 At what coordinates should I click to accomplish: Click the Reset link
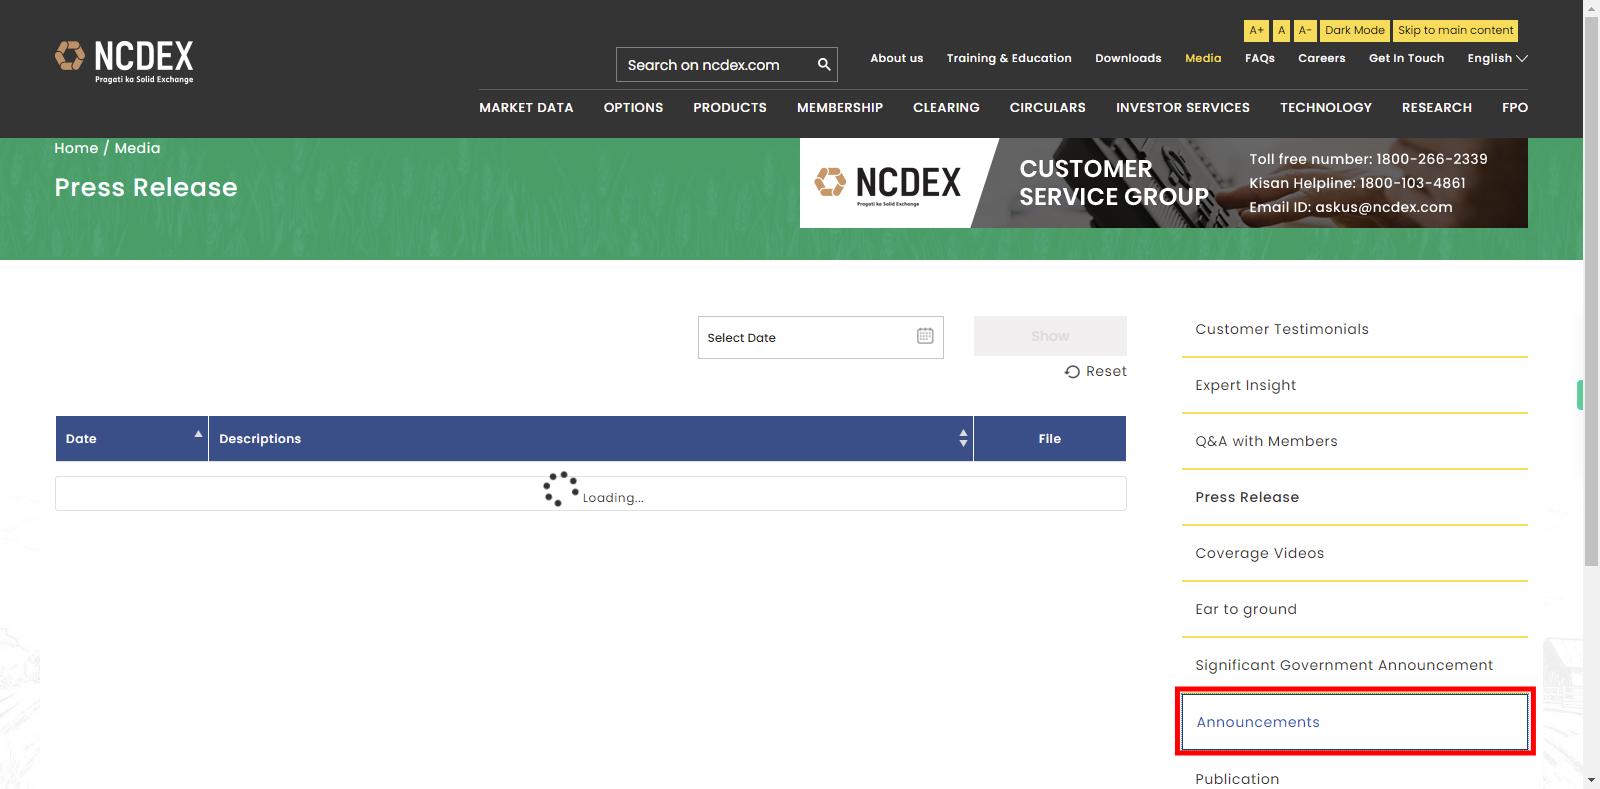[1096, 371]
